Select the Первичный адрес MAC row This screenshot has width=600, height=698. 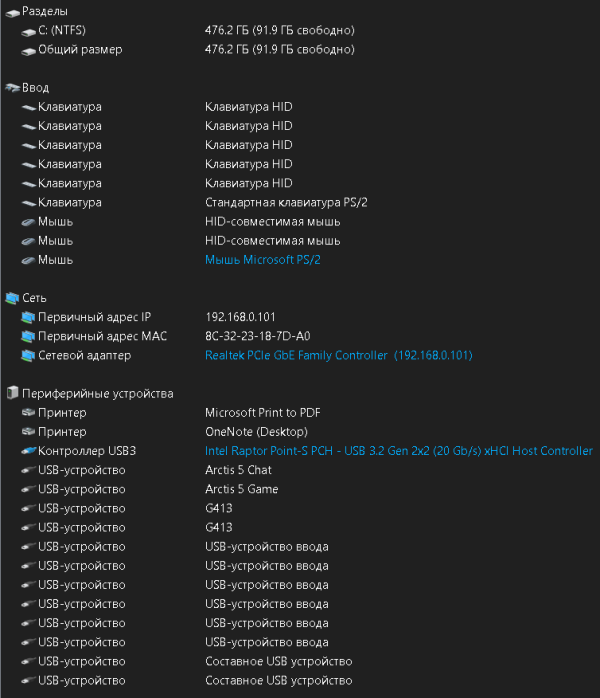(x=96, y=336)
